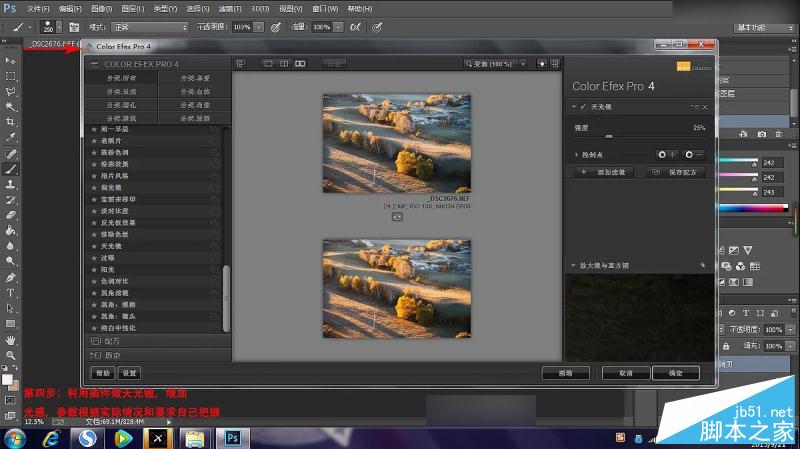Switch to single image preview view

(x=268, y=64)
